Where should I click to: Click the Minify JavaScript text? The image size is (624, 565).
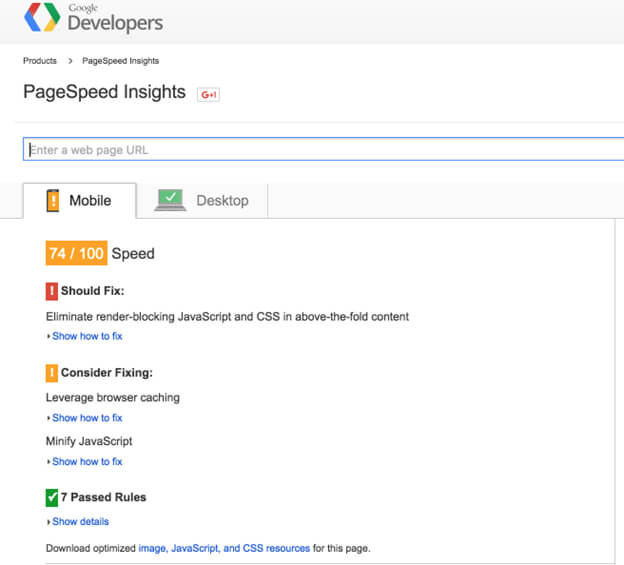(89, 441)
